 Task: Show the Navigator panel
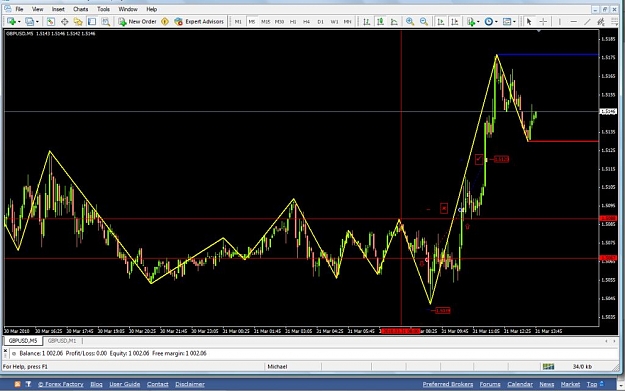tap(78, 22)
